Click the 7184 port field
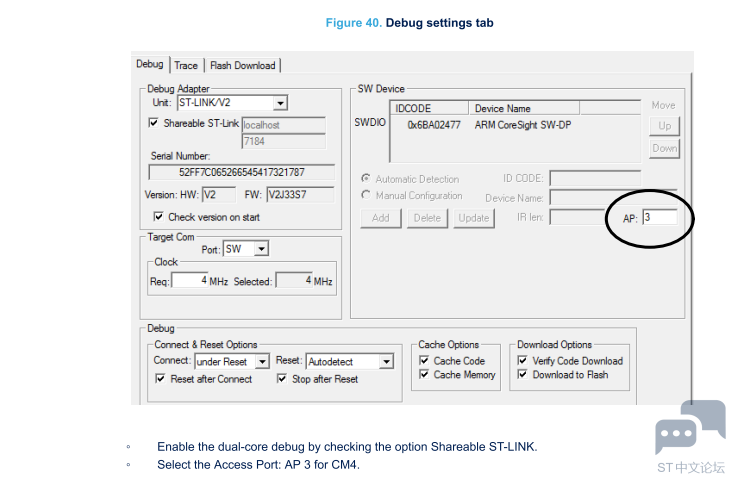Screen dimensions: 734x483 click(x=283, y=141)
